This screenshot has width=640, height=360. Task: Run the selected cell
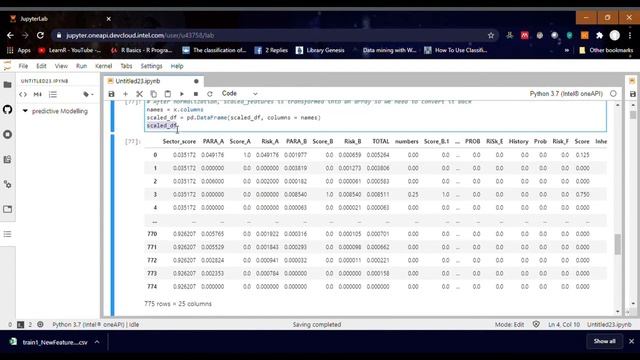coord(182,94)
